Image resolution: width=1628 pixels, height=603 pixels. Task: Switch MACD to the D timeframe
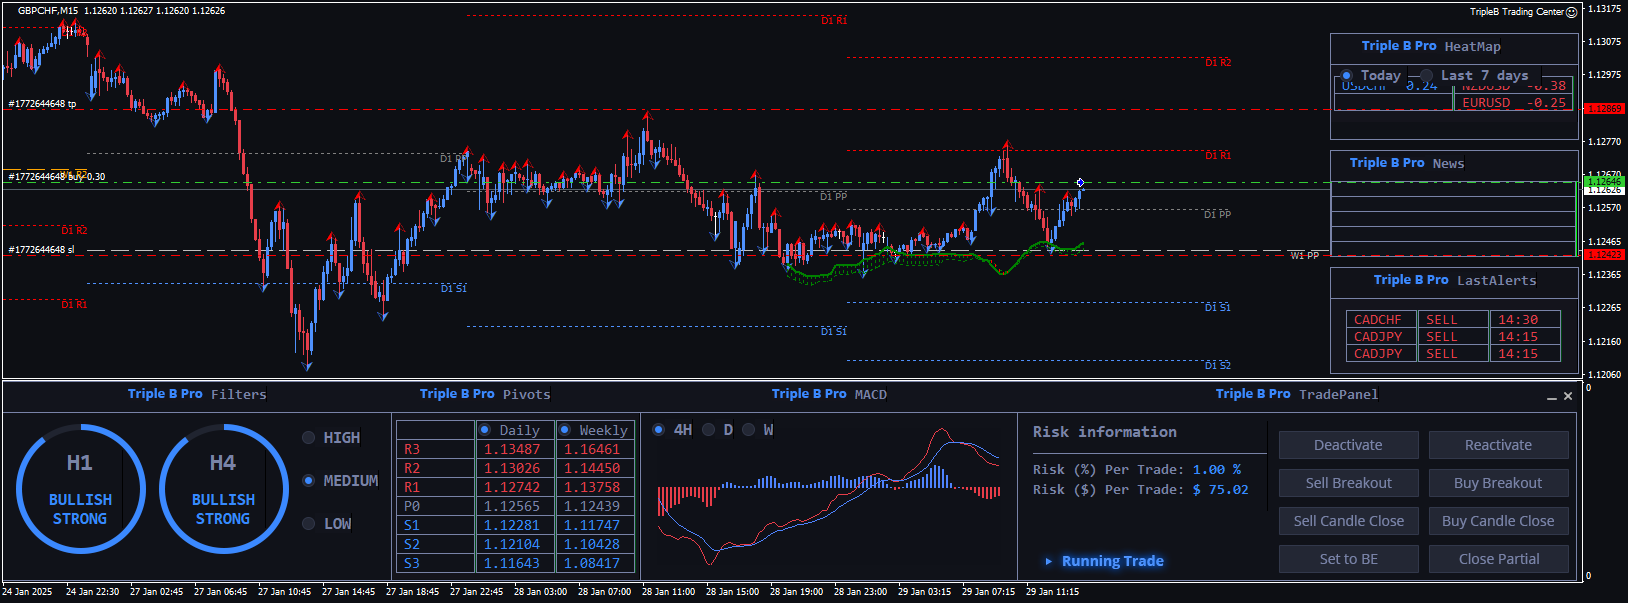click(x=709, y=430)
